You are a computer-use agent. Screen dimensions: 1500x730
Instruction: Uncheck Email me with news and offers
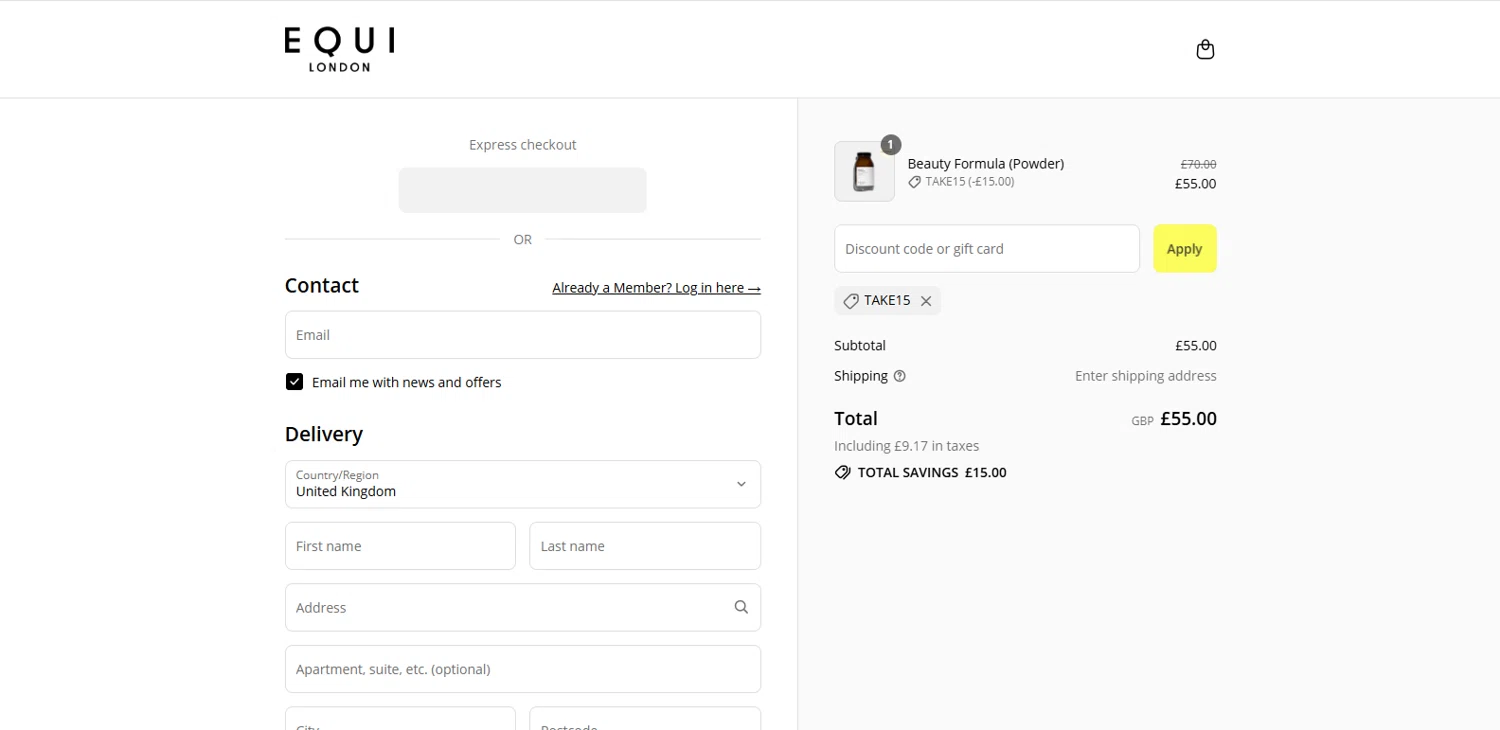tap(294, 382)
